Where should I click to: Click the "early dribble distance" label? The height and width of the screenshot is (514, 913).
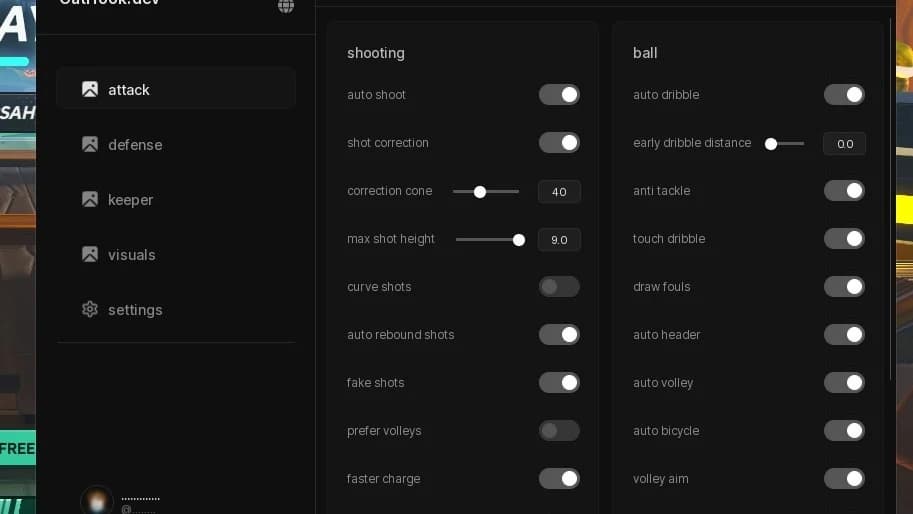692,143
